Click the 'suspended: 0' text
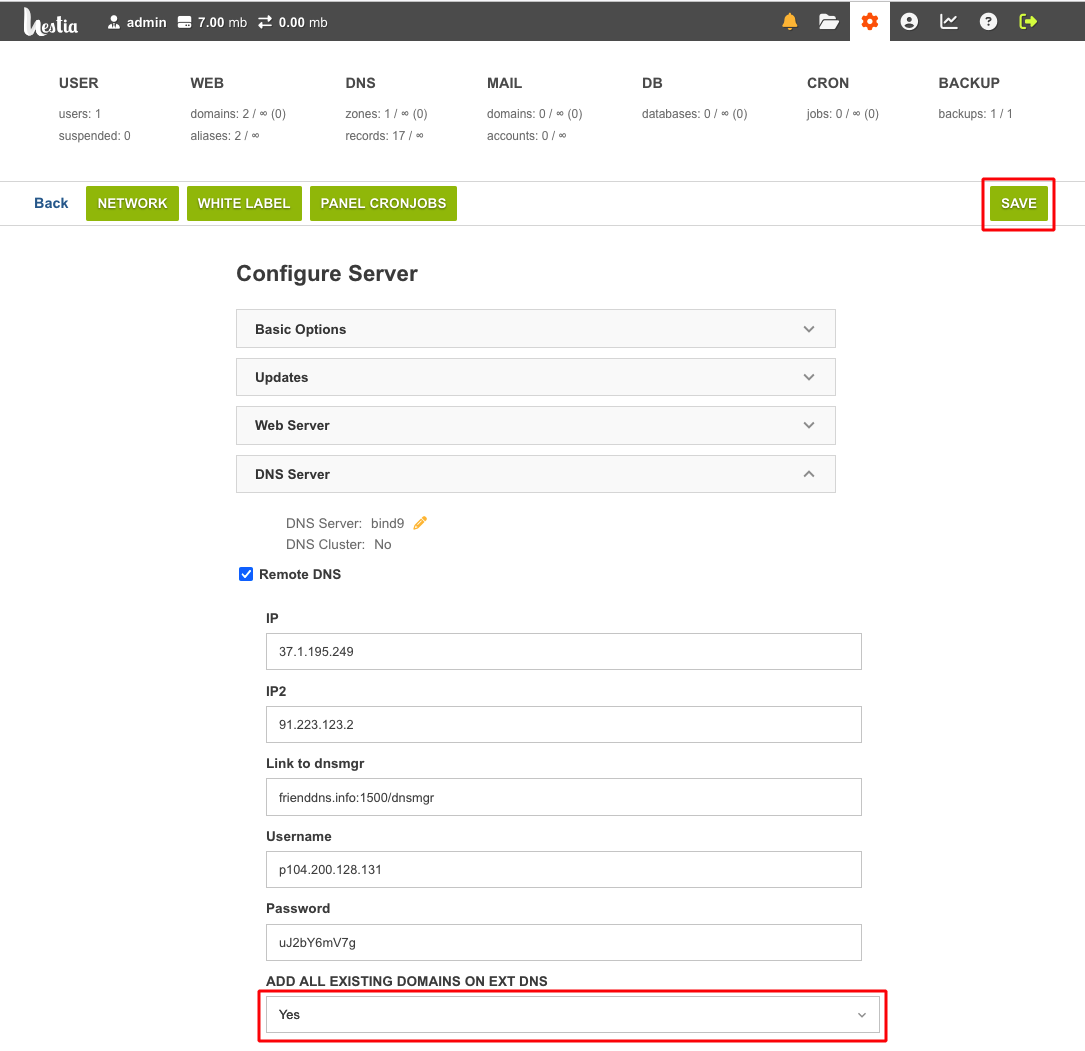Screen dimensions: 1085x1051 tap(94, 136)
